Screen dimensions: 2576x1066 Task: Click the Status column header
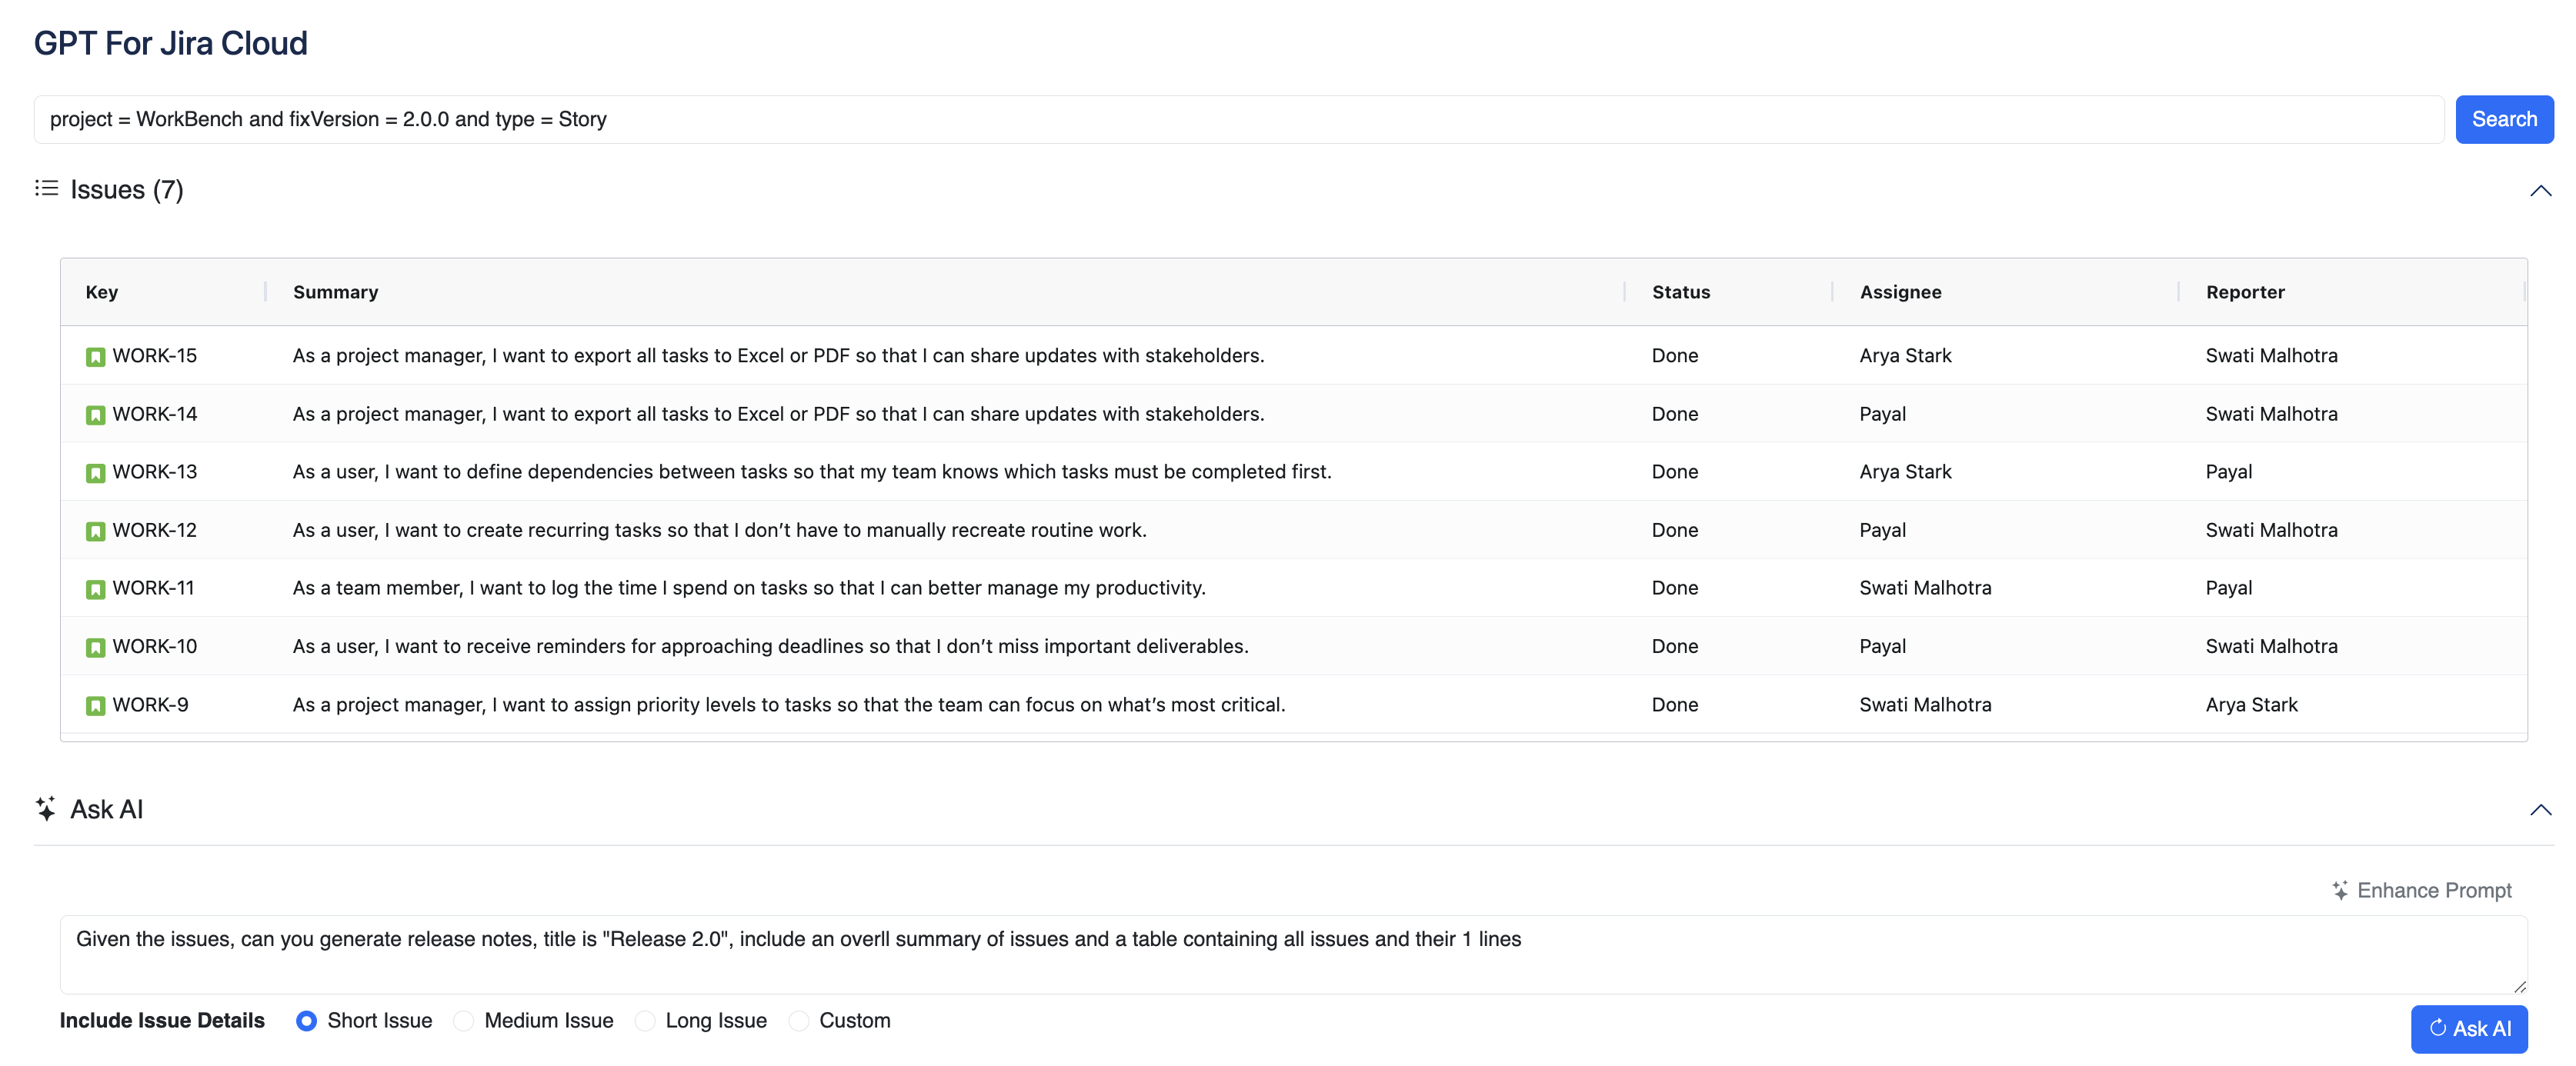[1680, 292]
